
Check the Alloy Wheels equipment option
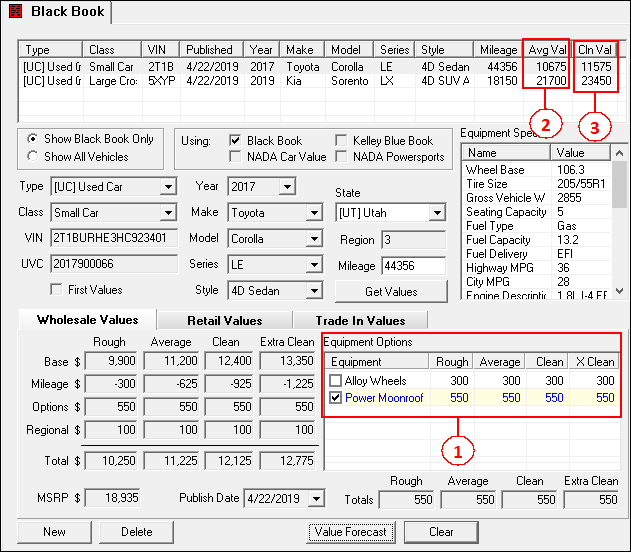(335, 381)
